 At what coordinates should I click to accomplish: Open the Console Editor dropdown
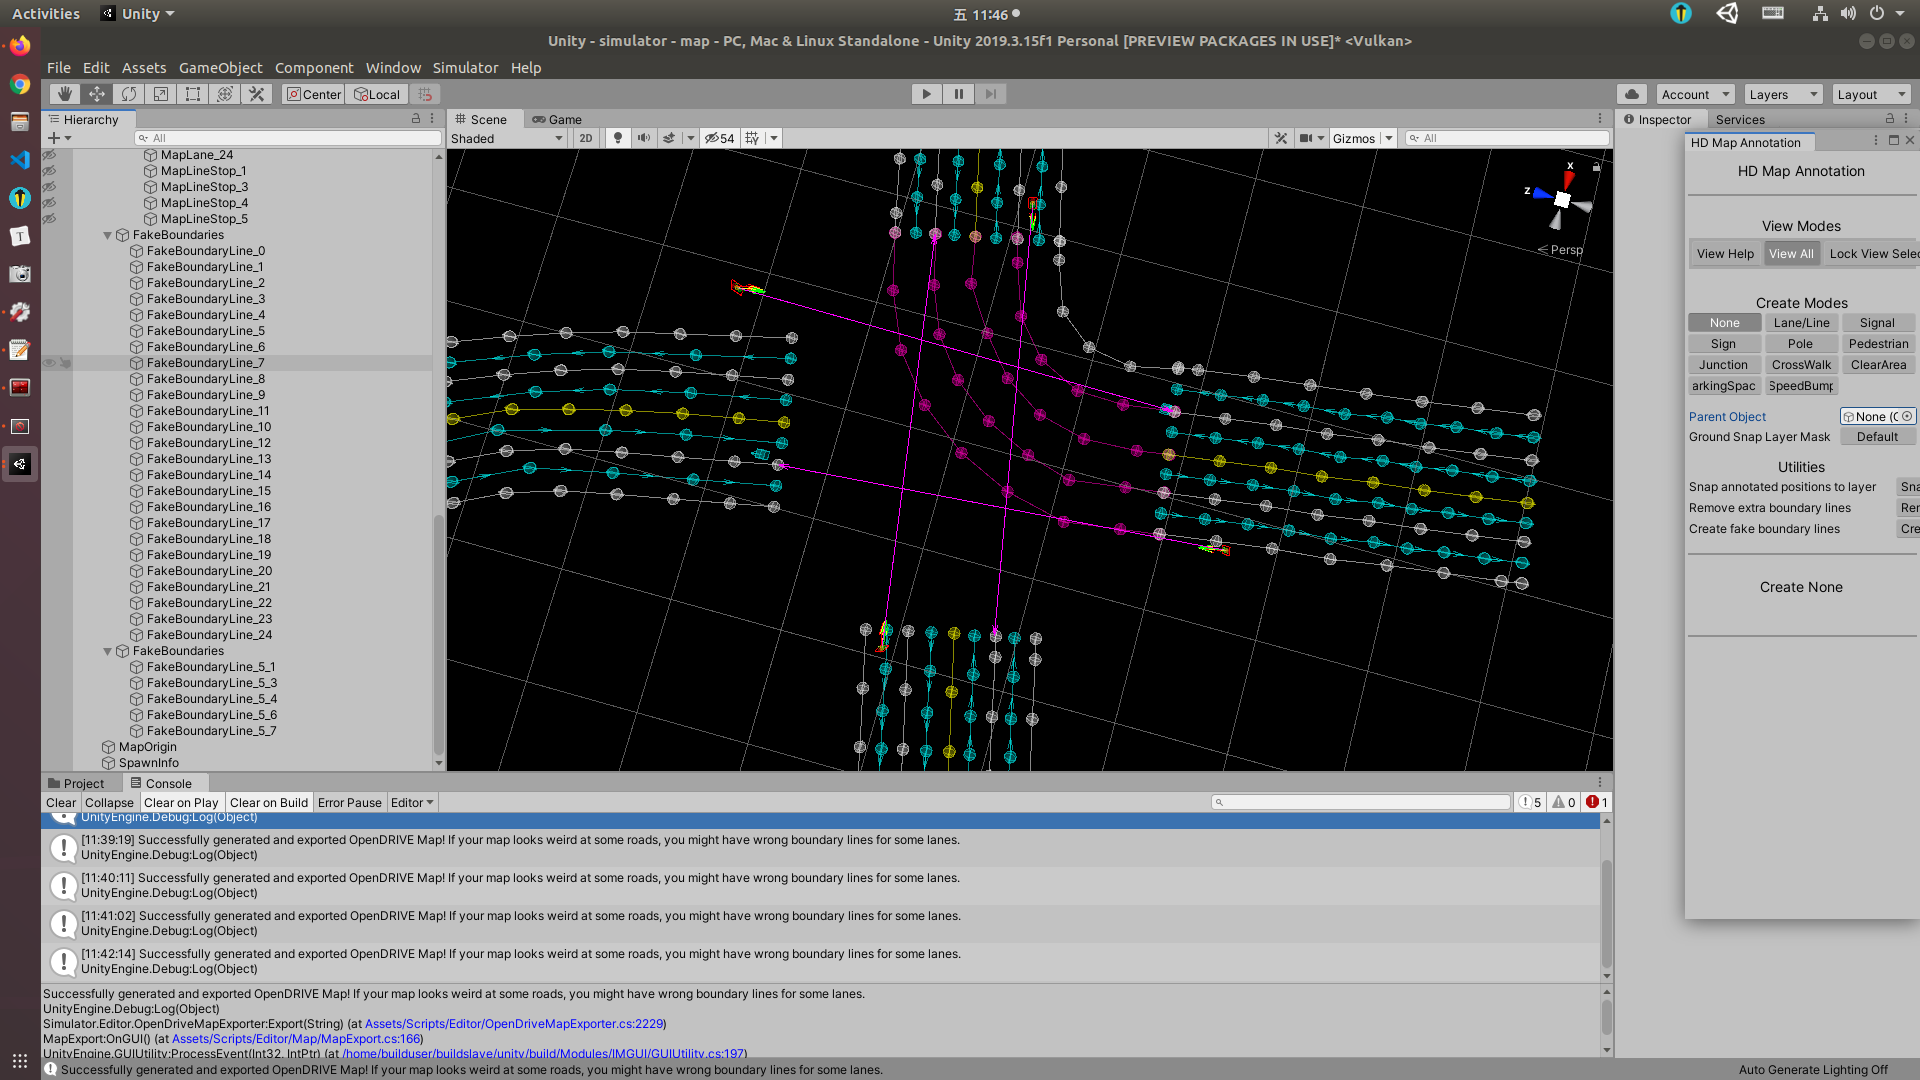click(412, 802)
